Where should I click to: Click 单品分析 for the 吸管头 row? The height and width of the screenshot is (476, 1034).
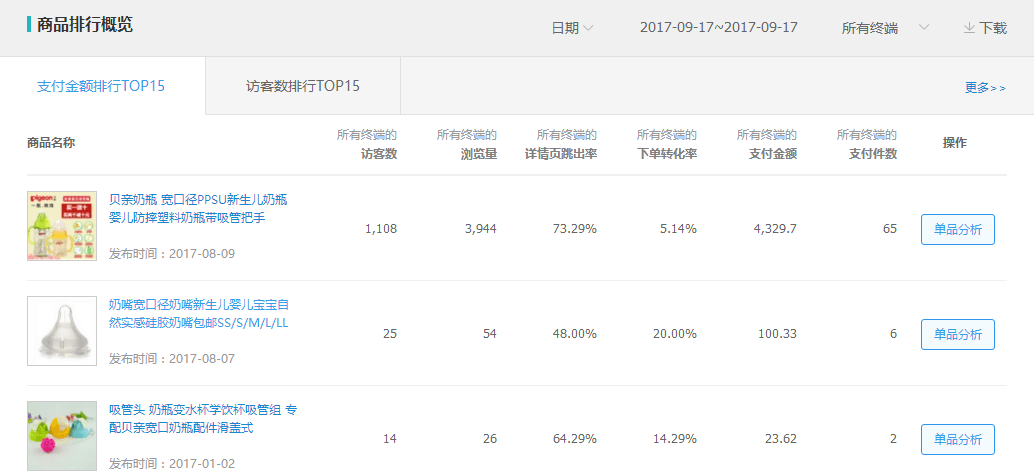(x=958, y=439)
